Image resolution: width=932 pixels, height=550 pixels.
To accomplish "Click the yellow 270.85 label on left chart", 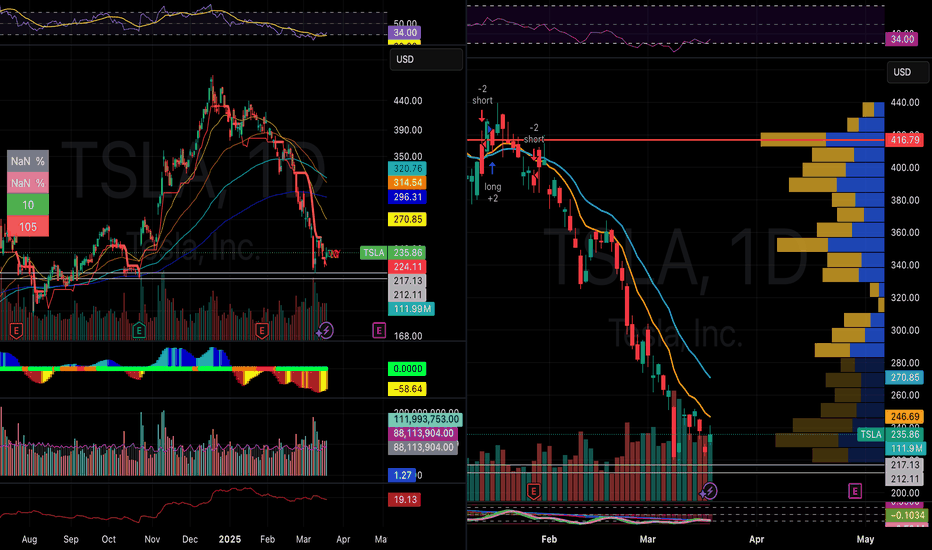I will click(x=407, y=219).
